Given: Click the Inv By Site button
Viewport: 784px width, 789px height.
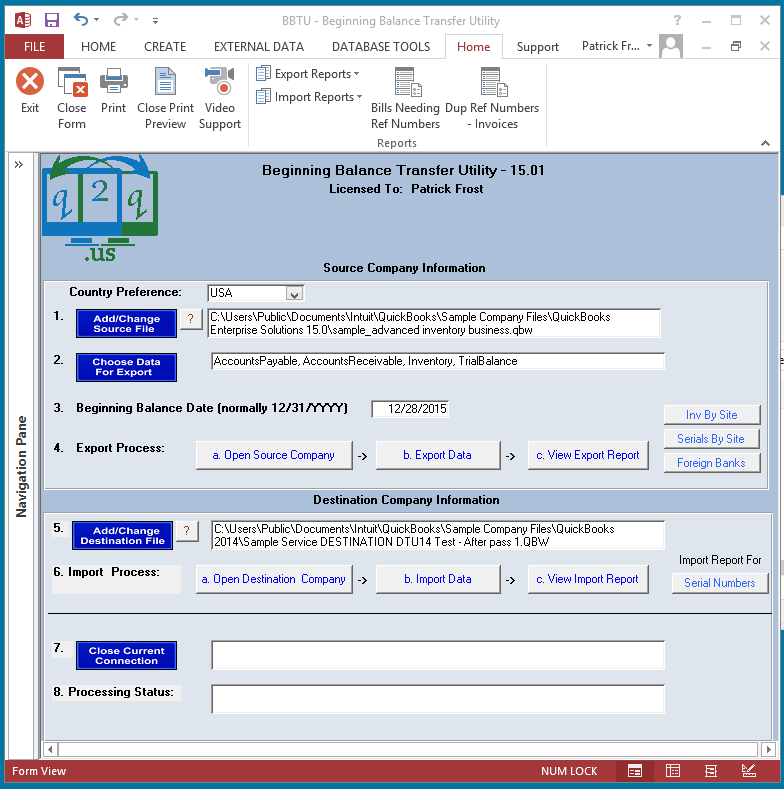Looking at the screenshot, I should (712, 415).
